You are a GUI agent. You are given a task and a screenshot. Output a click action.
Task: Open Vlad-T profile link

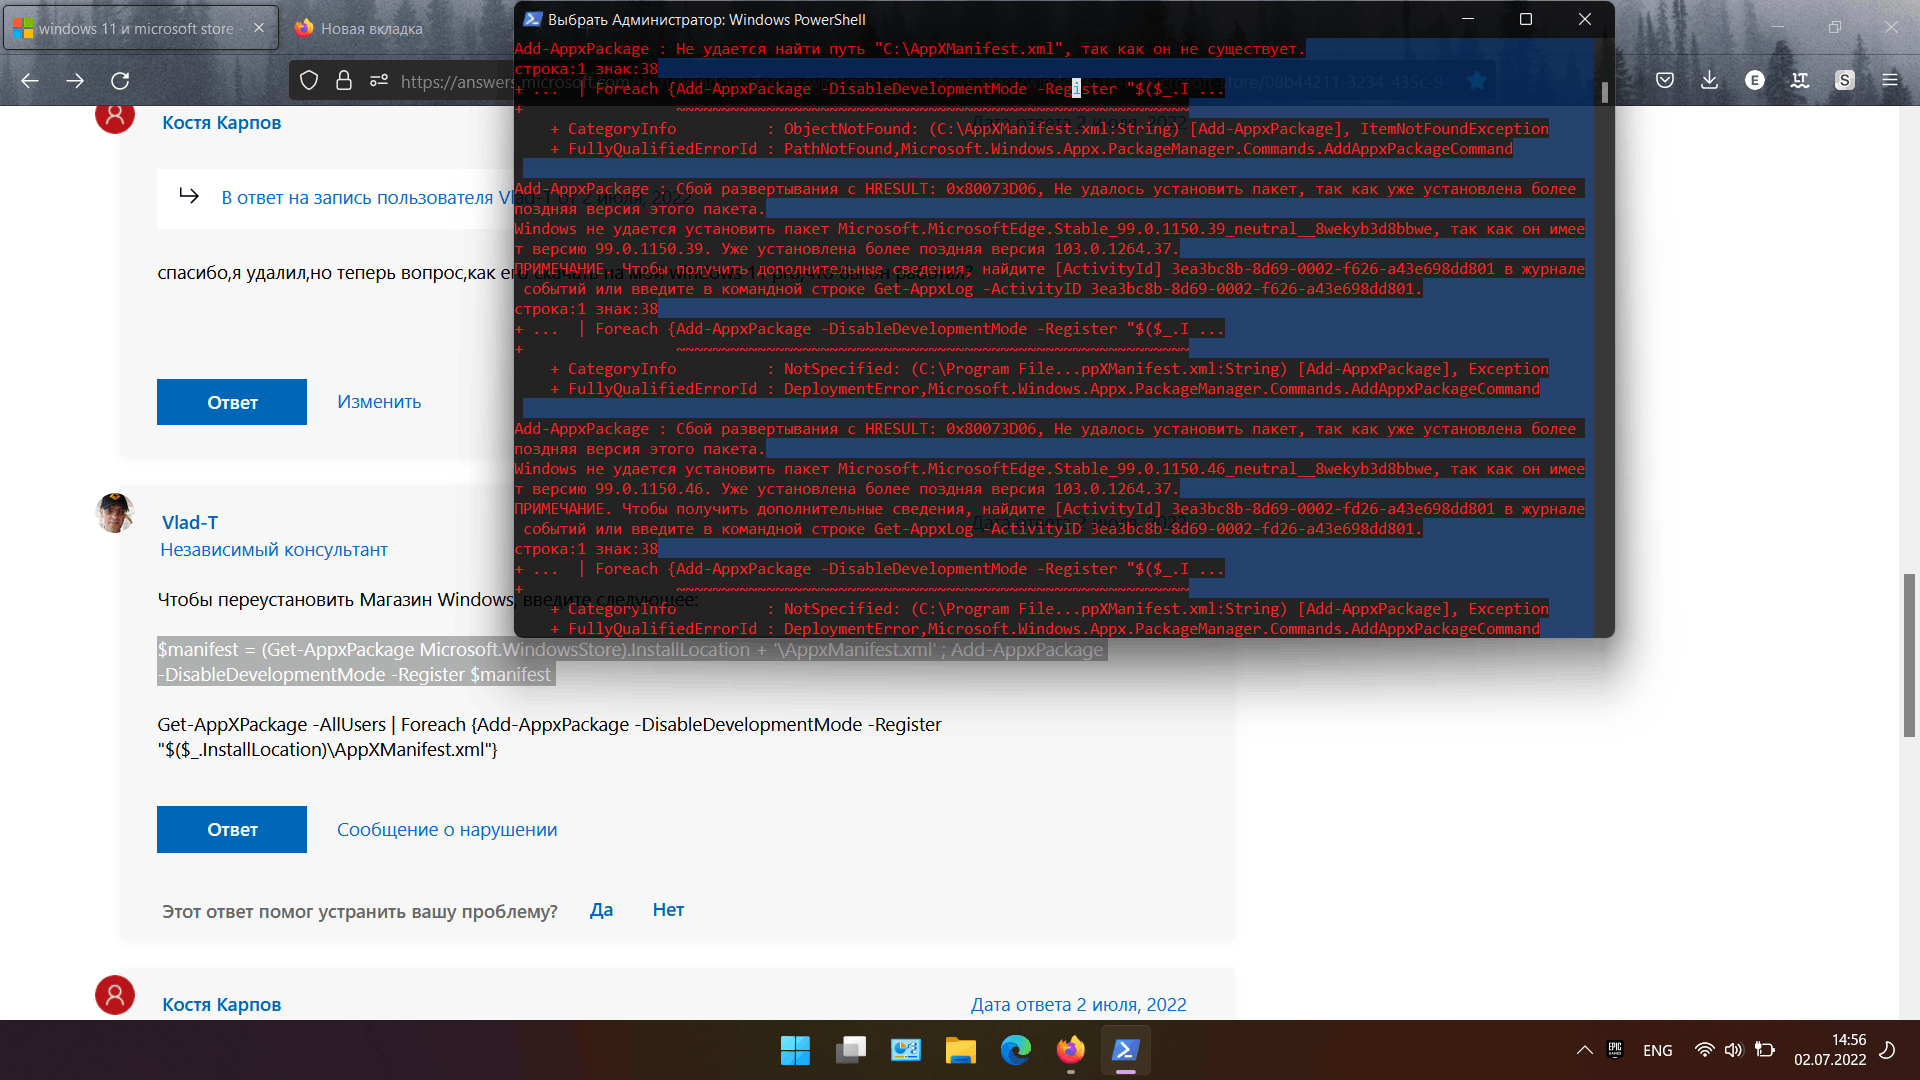(x=190, y=523)
